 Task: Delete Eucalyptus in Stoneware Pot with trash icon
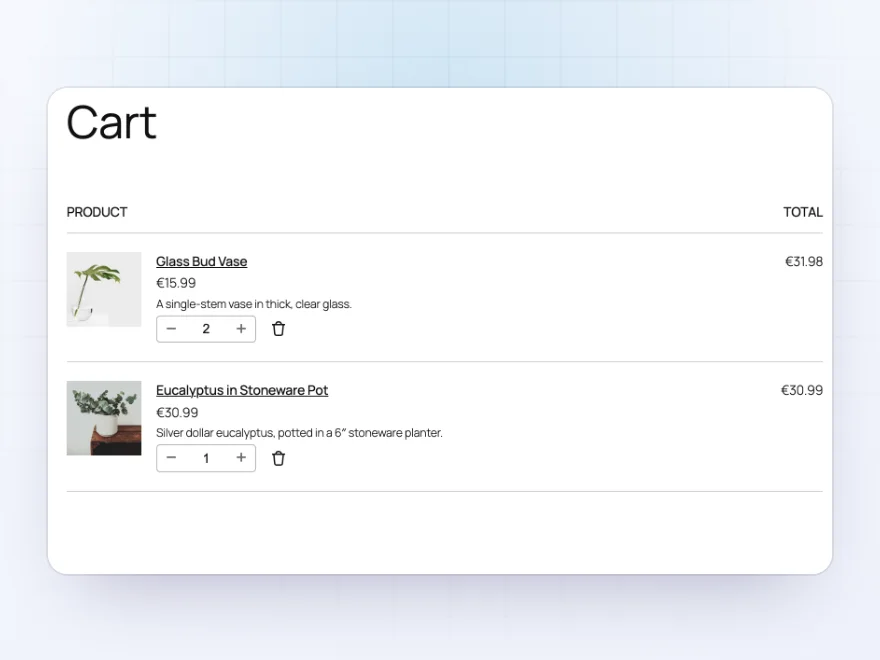[x=278, y=459]
